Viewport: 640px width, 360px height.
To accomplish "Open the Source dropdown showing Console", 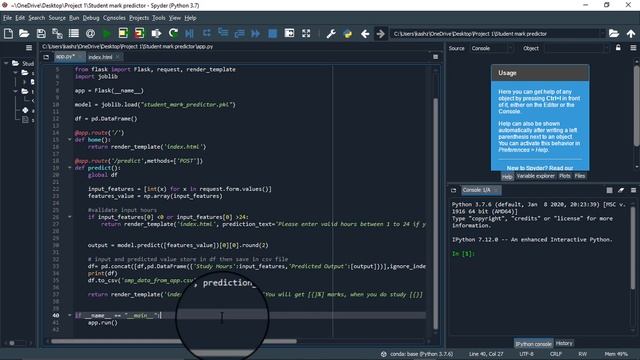I will coord(492,48).
